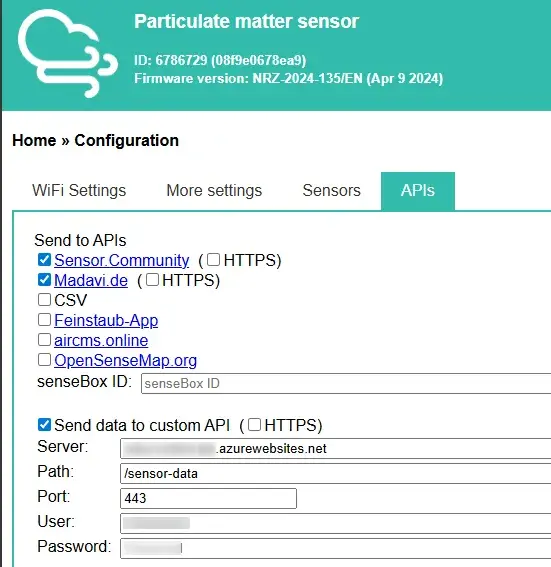551x567 pixels.
Task: Click the Port: label
Action: 54,496
